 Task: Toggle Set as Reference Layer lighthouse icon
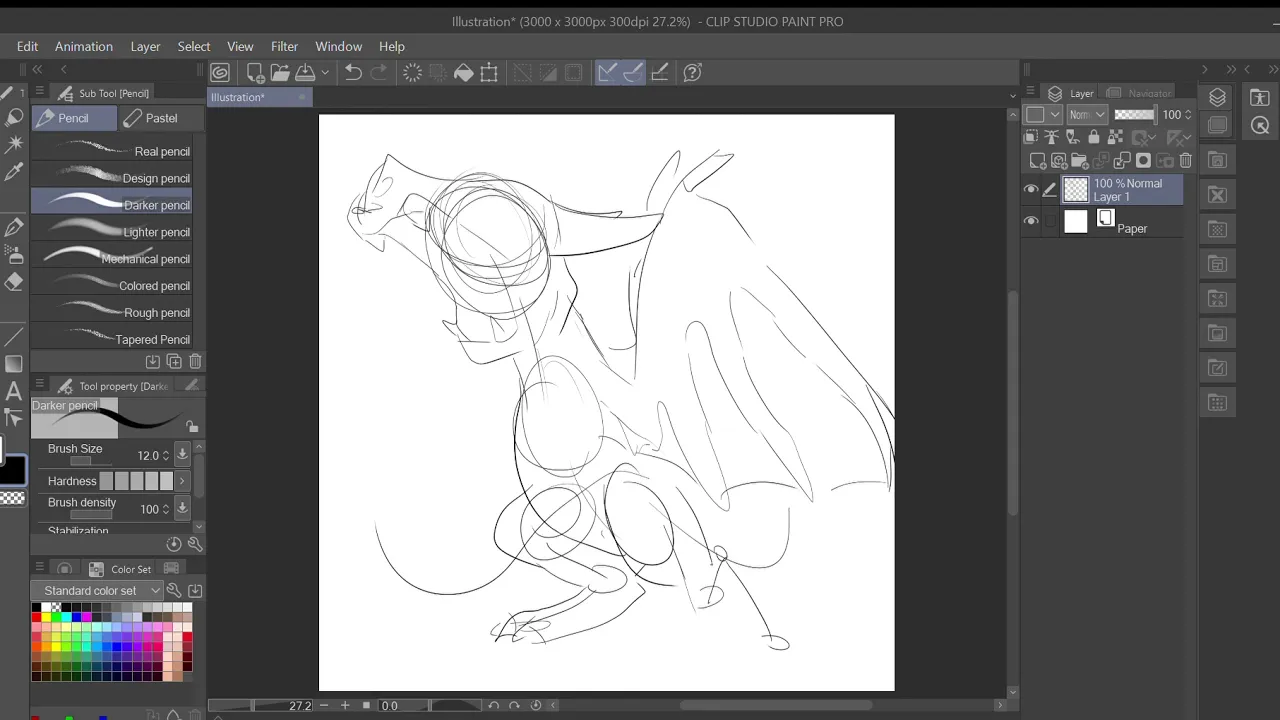(1051, 137)
